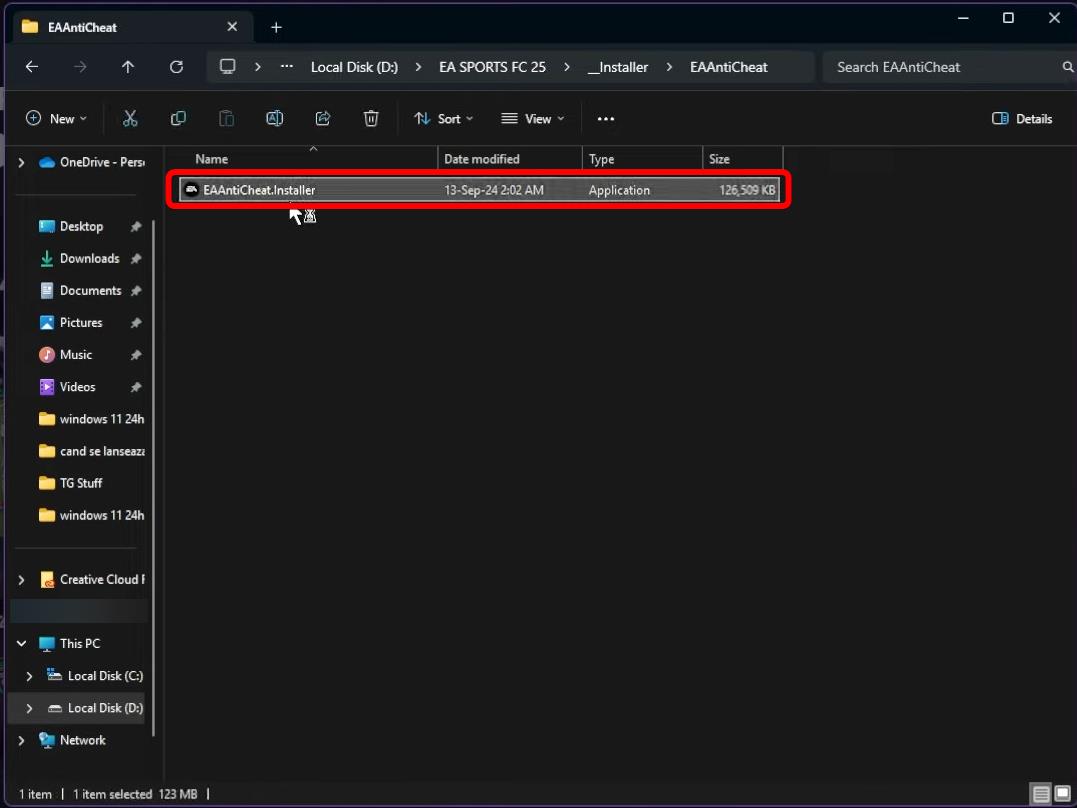Viewport: 1077px width, 808px height.
Task: Go forward with the right arrow
Action: point(80,67)
